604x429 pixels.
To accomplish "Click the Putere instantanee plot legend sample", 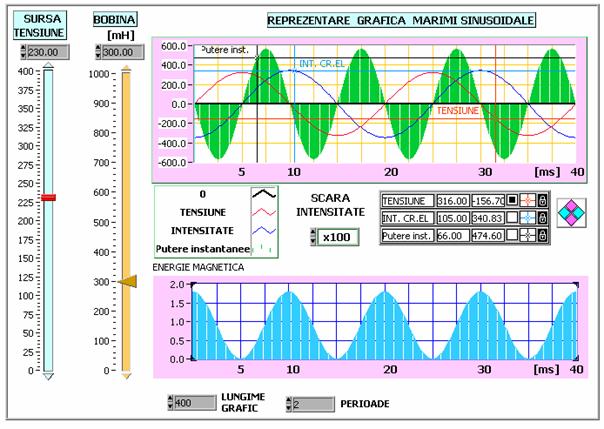I will point(263,246).
